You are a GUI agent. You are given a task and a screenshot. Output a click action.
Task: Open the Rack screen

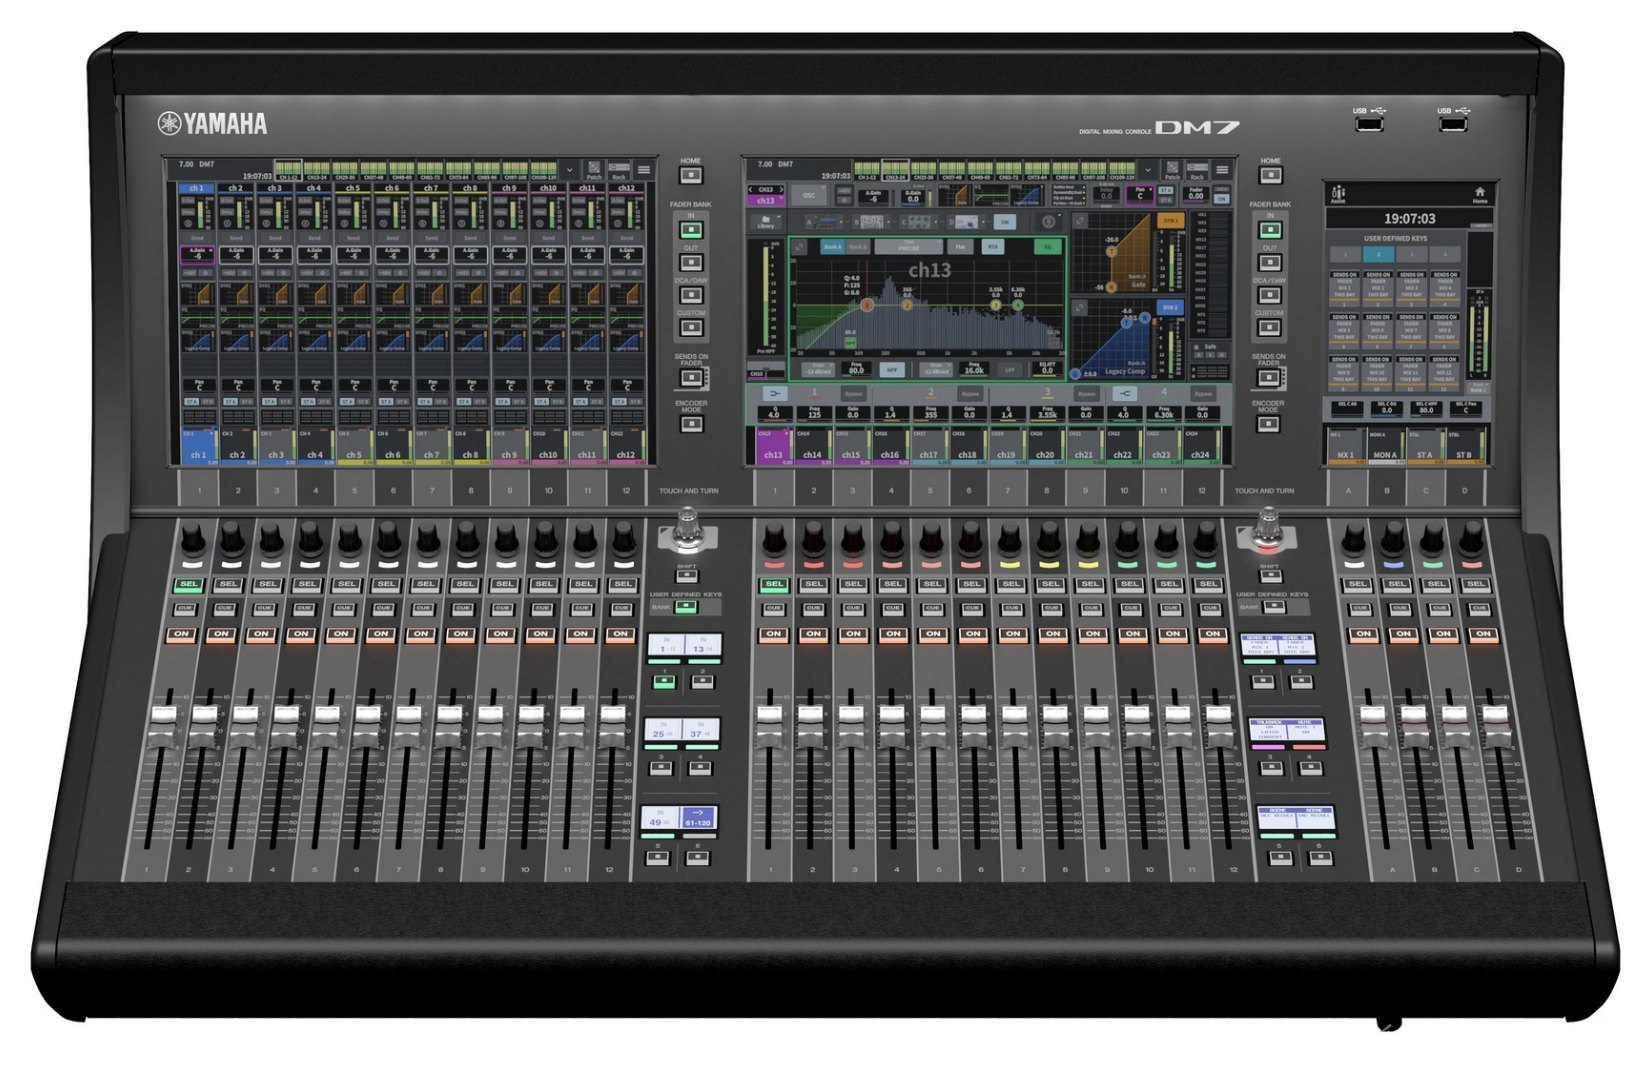tap(1198, 170)
